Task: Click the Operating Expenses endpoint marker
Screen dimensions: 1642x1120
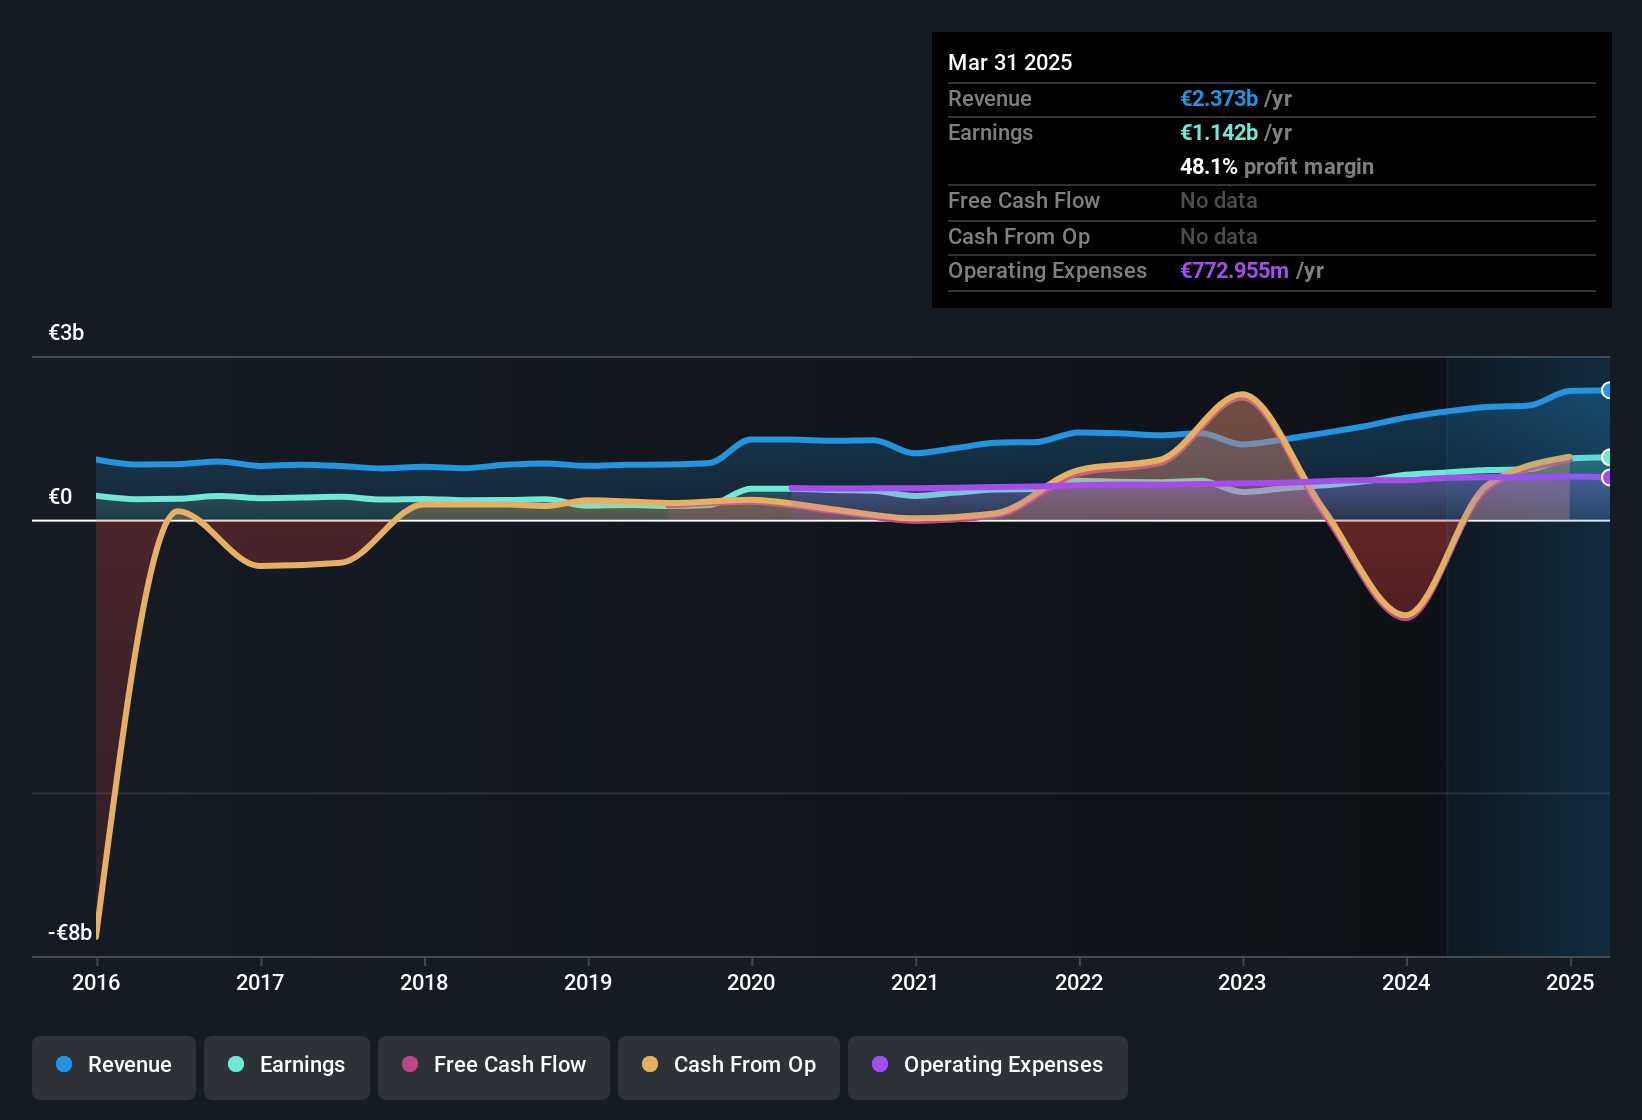Action: tap(1607, 477)
